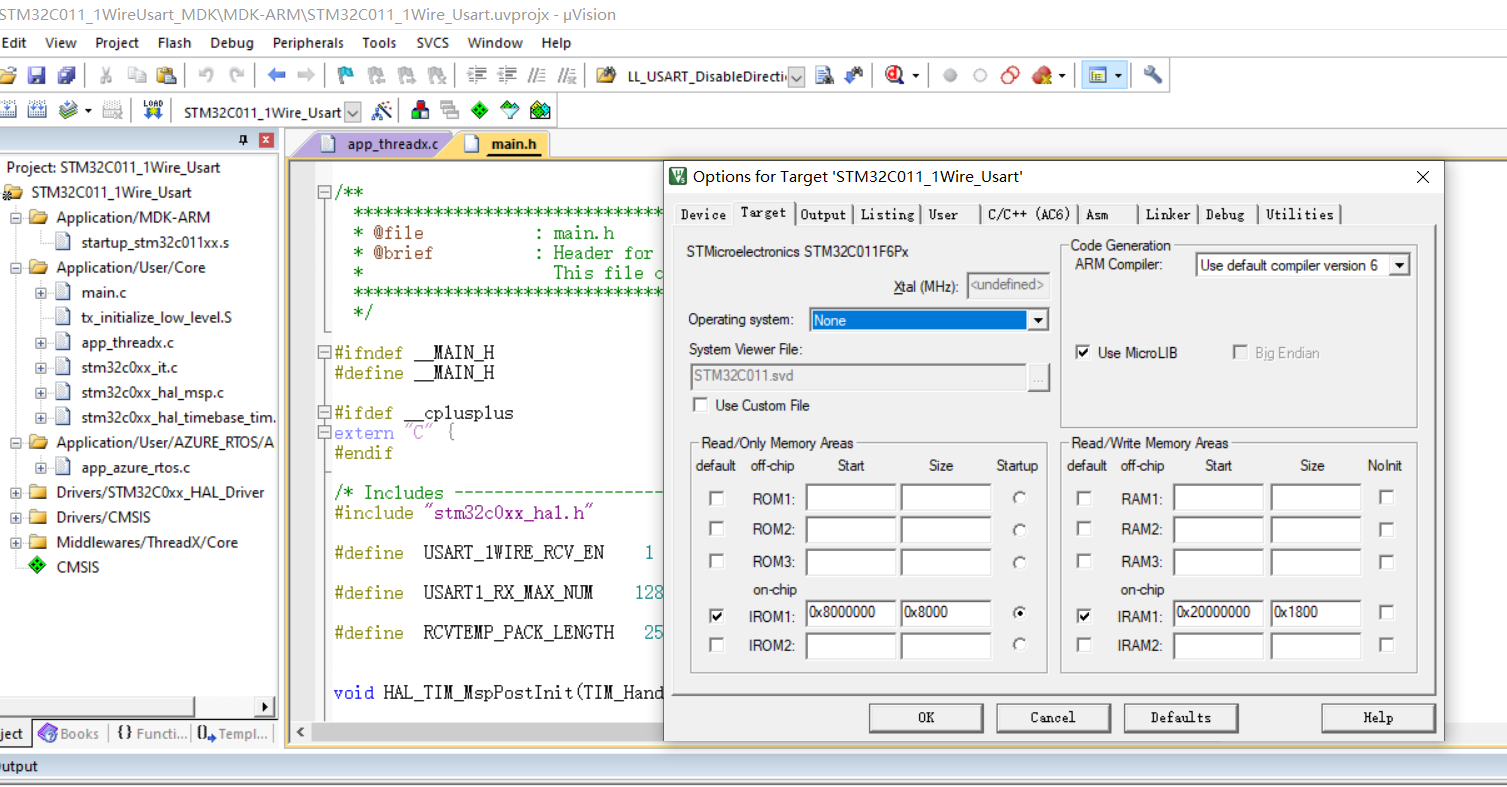Image resolution: width=1507 pixels, height=787 pixels.
Task: Click the Save All files icon
Action: 66,75
